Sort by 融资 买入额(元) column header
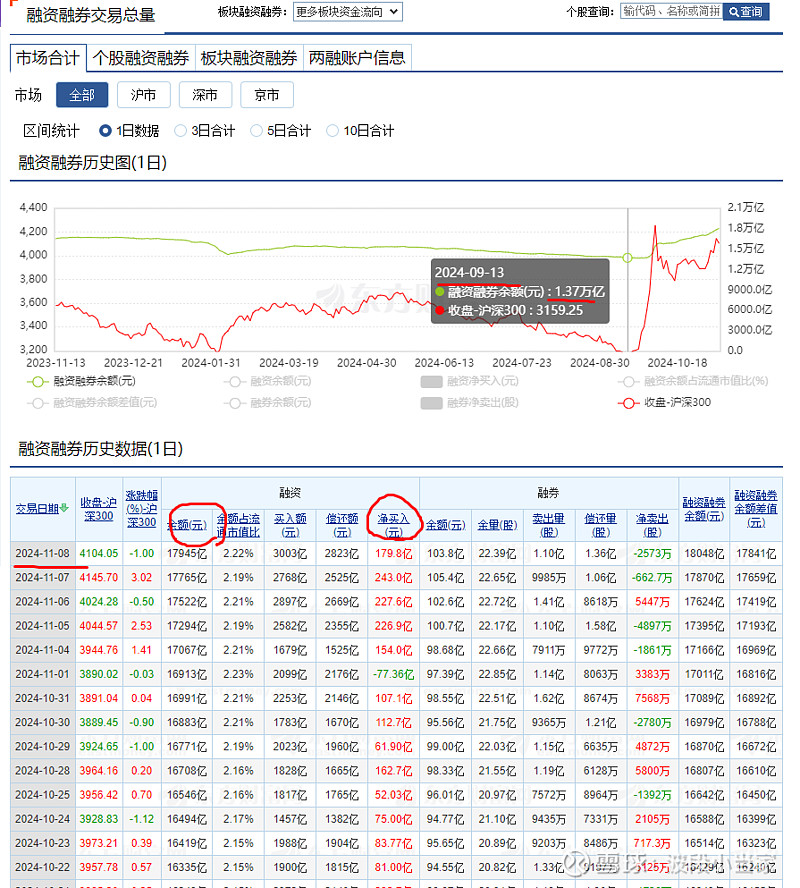The width and height of the screenshot is (800, 888). (x=290, y=525)
